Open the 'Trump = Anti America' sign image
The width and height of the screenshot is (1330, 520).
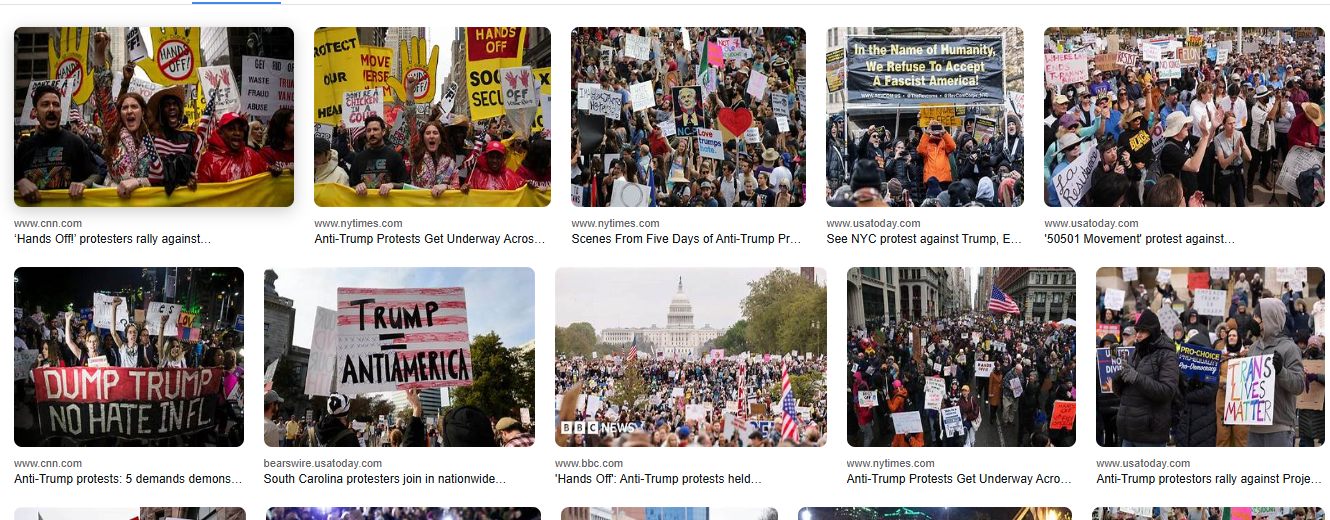tap(399, 357)
